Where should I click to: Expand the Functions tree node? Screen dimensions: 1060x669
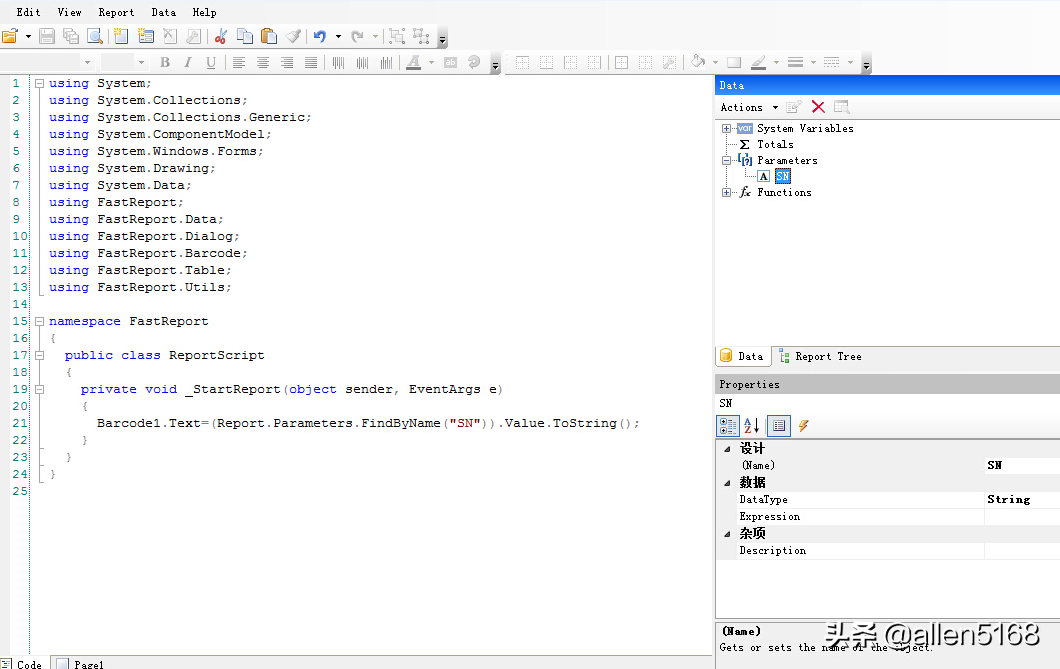(726, 193)
